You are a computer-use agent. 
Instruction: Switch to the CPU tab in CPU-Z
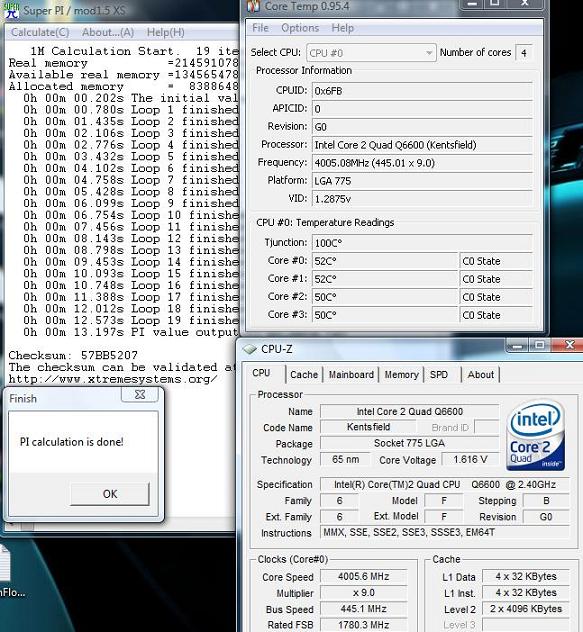261,373
